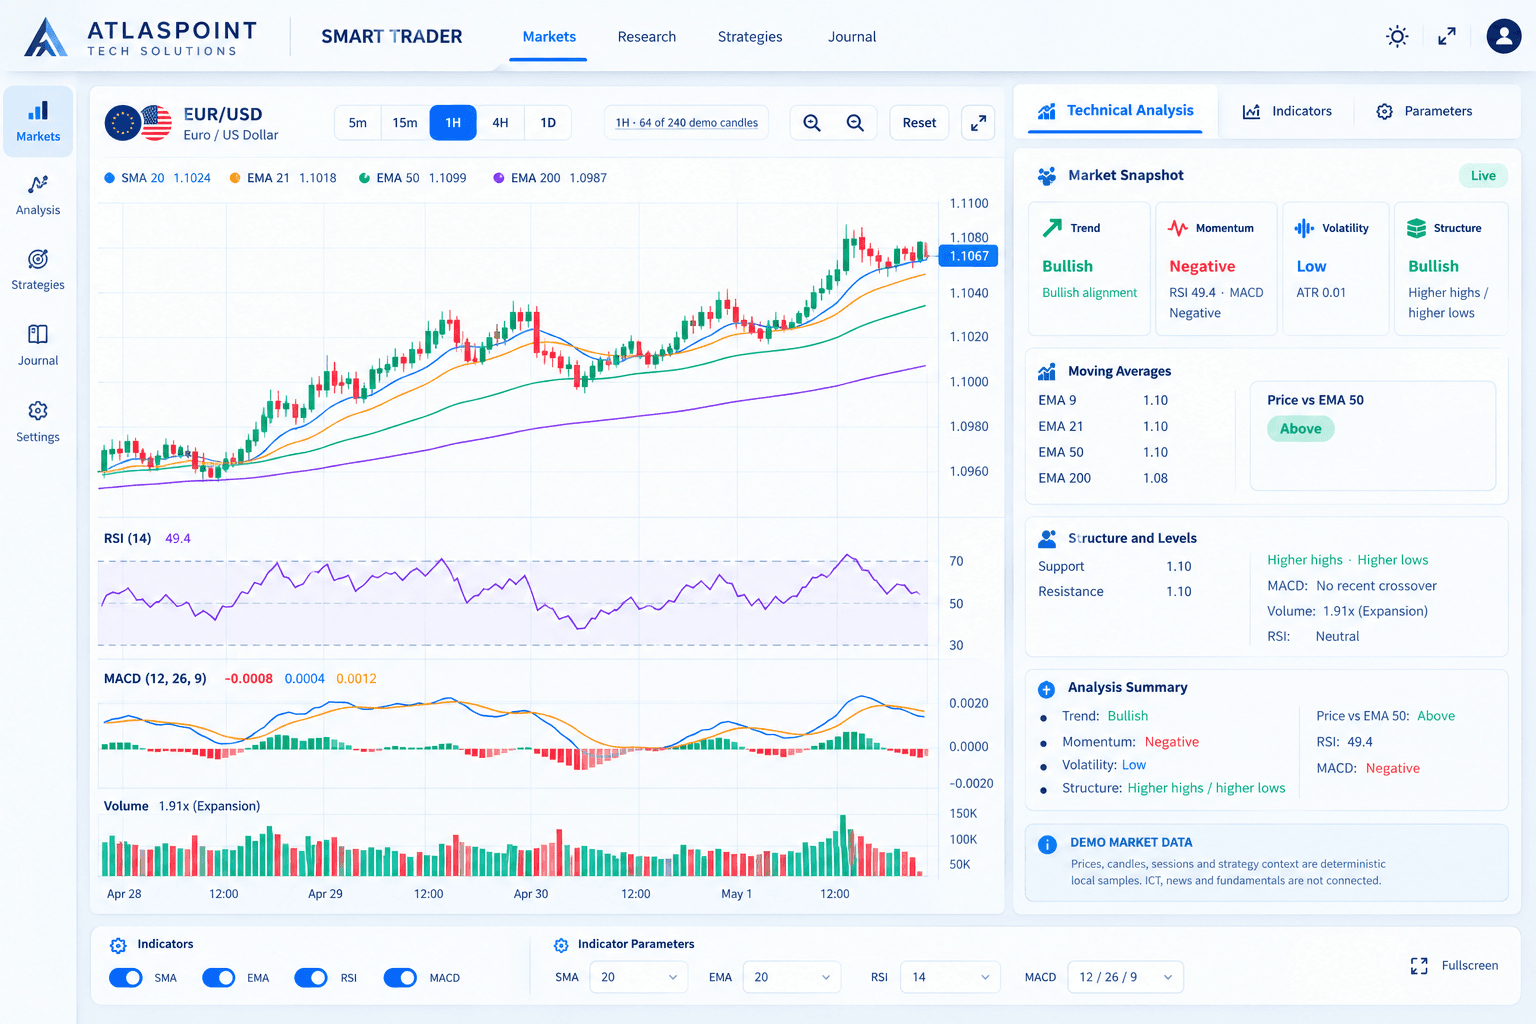The height and width of the screenshot is (1024, 1536).
Task: Zoom out on the chart
Action: click(855, 123)
